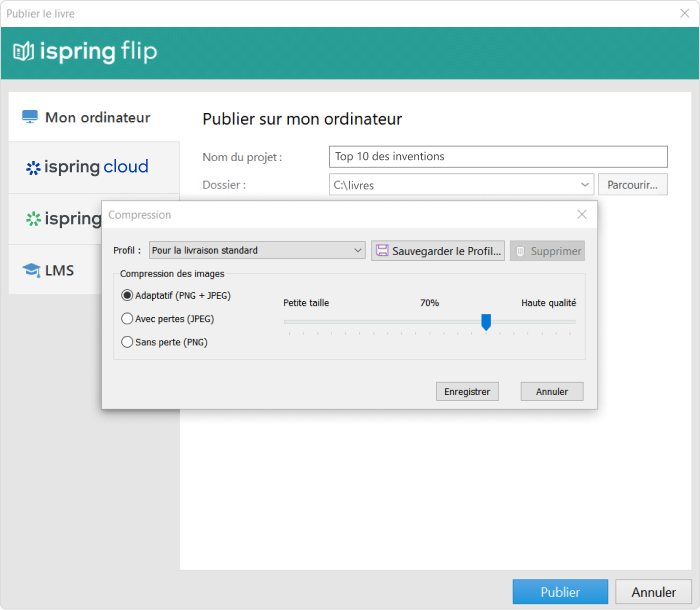Click the blue Publier button

click(560, 592)
